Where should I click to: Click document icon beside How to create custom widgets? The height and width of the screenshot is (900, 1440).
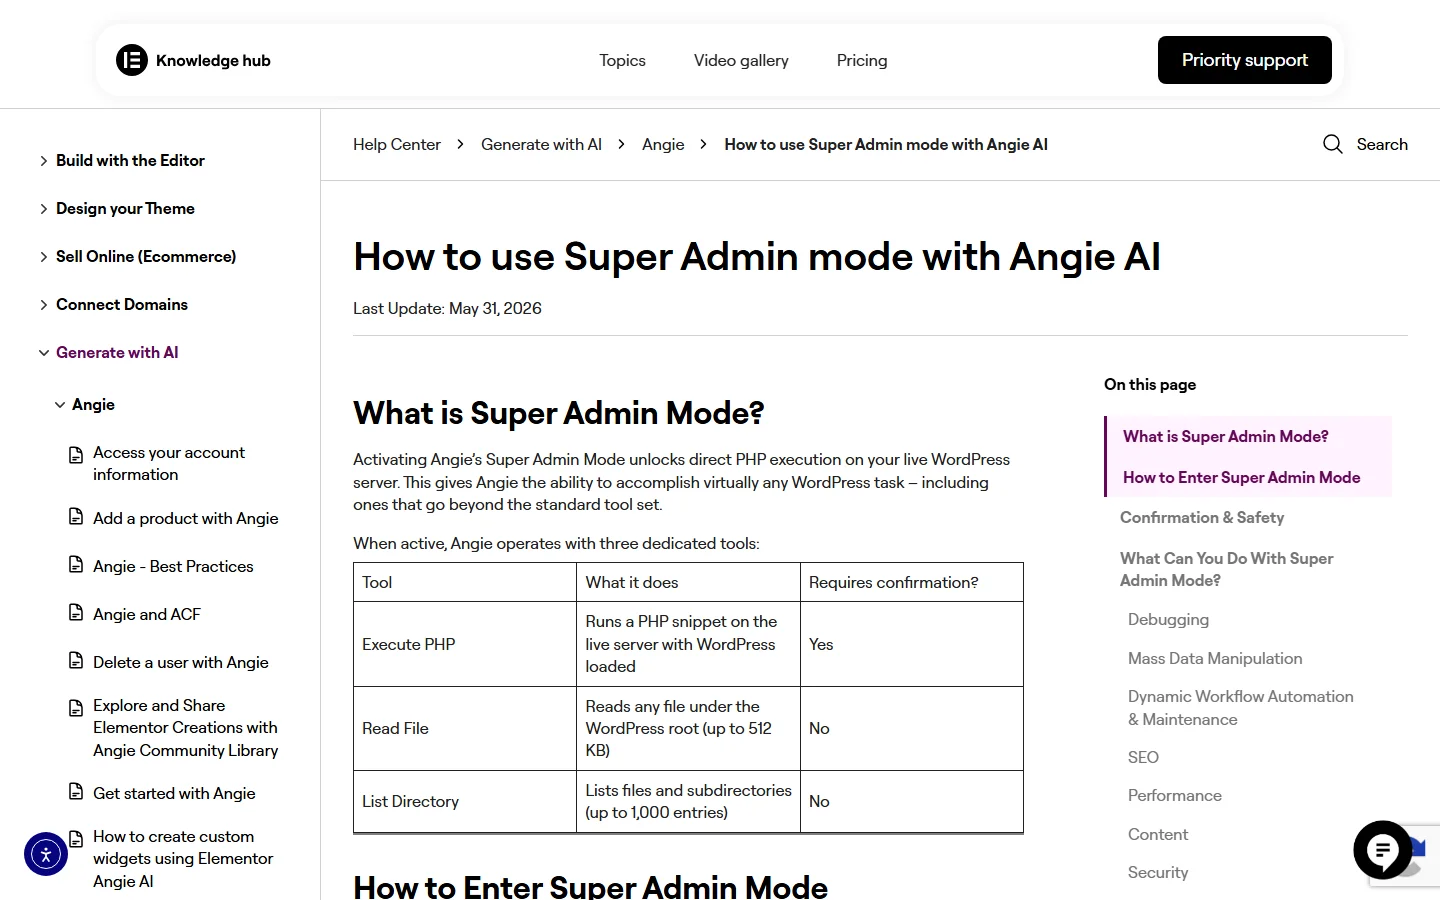click(76, 839)
